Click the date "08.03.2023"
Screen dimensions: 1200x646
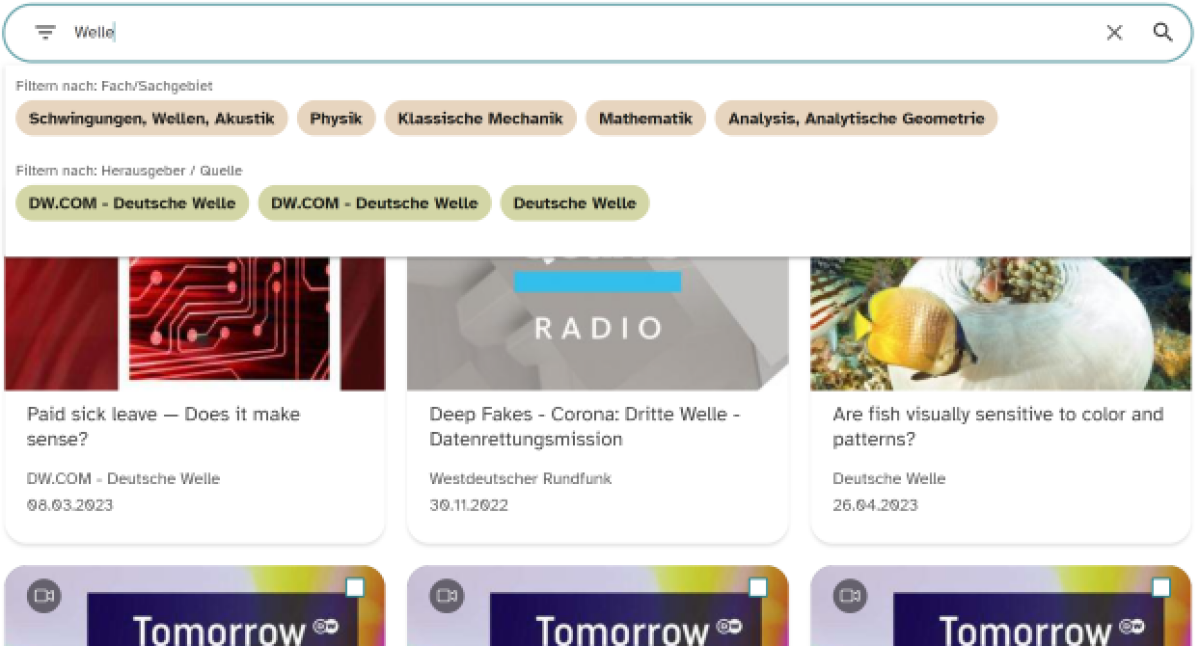tap(70, 505)
